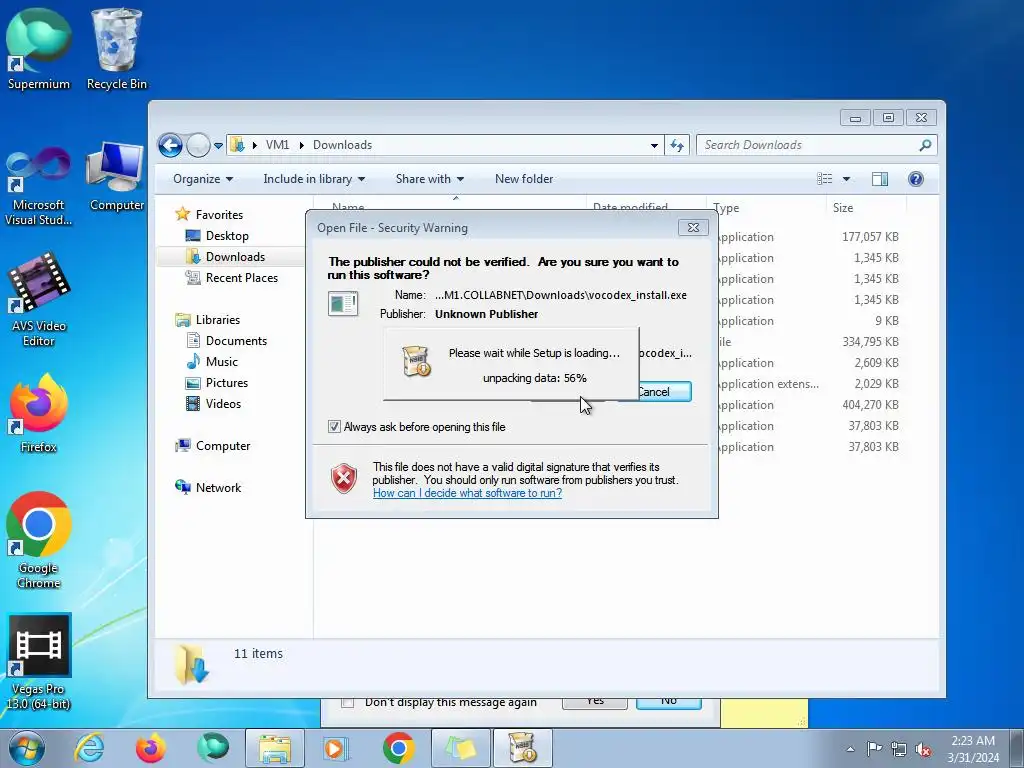Open Internet Explorer in the taskbar
This screenshot has height=768, width=1024.
tap(88, 748)
